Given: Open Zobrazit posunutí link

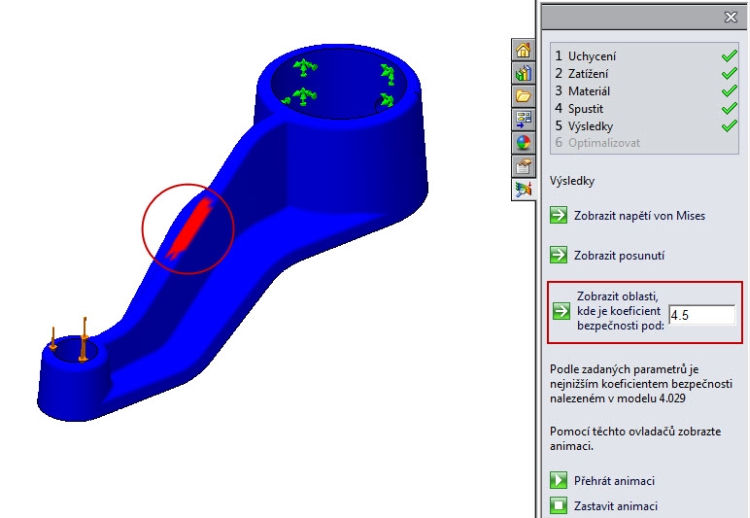Looking at the screenshot, I should [x=619, y=255].
